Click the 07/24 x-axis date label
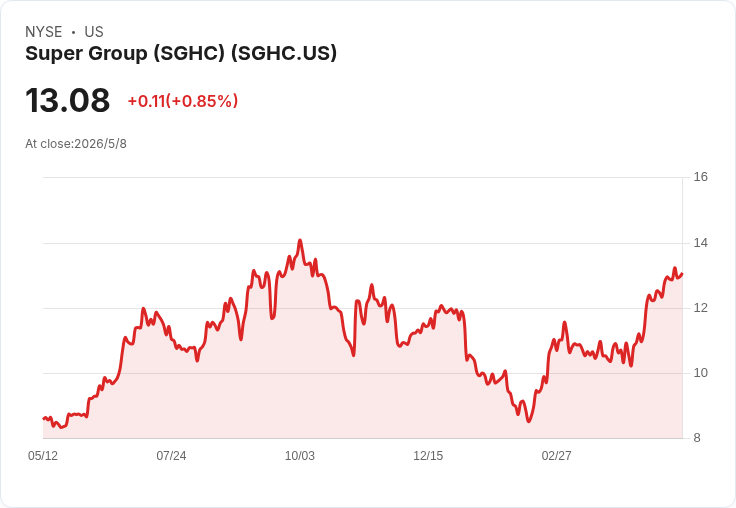Viewport: 736px width, 508px height. pos(171,456)
